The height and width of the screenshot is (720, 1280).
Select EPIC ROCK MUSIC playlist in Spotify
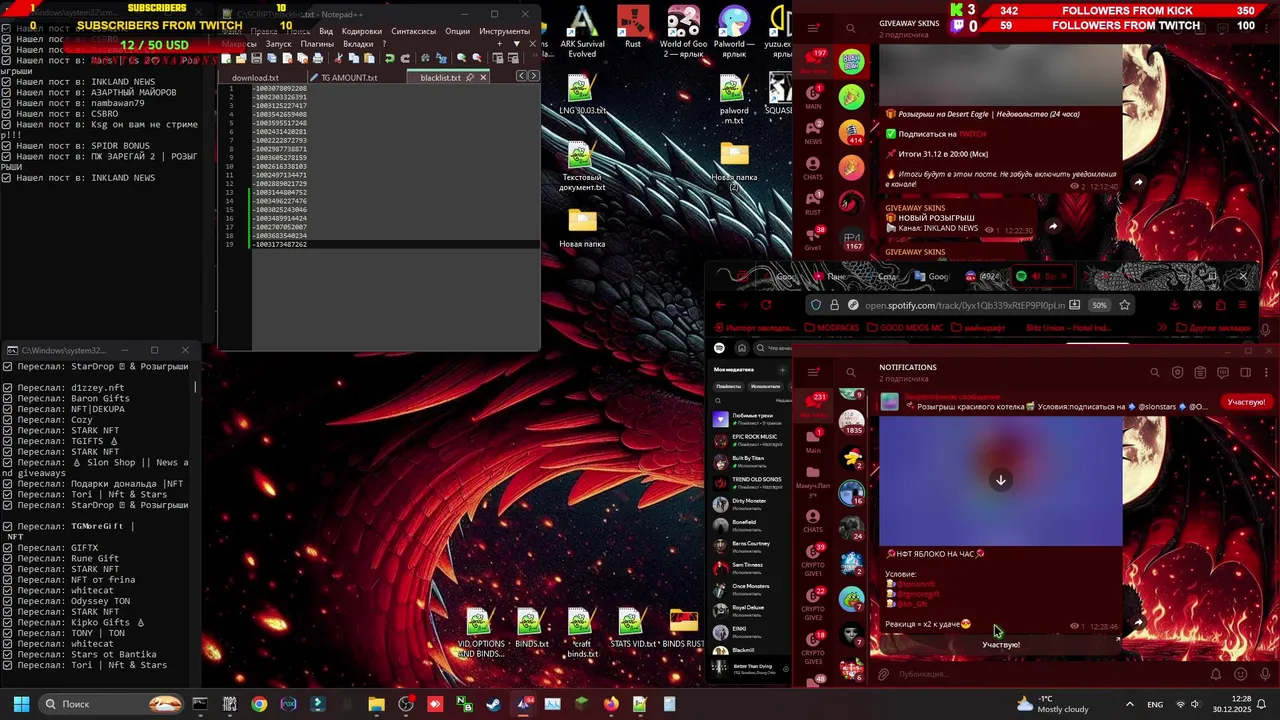pos(750,439)
